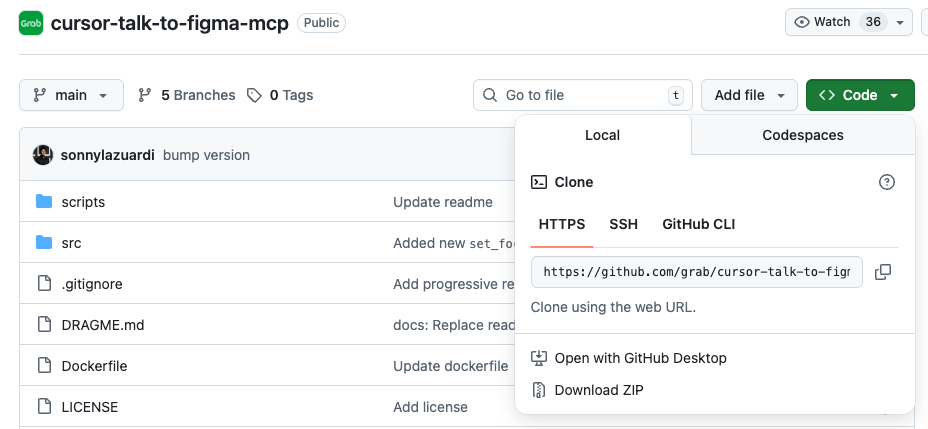Click the tag icon beside 0 Tags
The height and width of the screenshot is (429, 928).
254,95
